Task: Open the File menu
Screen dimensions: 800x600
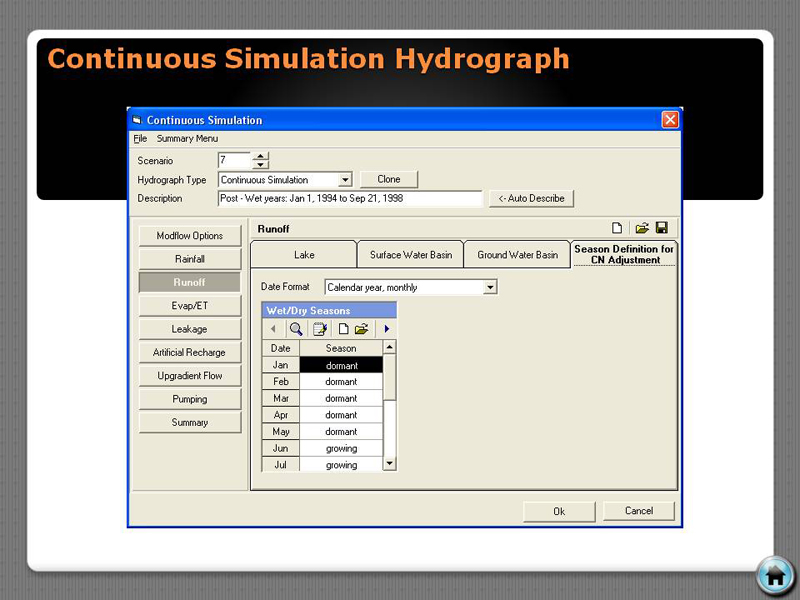Action: pos(140,139)
